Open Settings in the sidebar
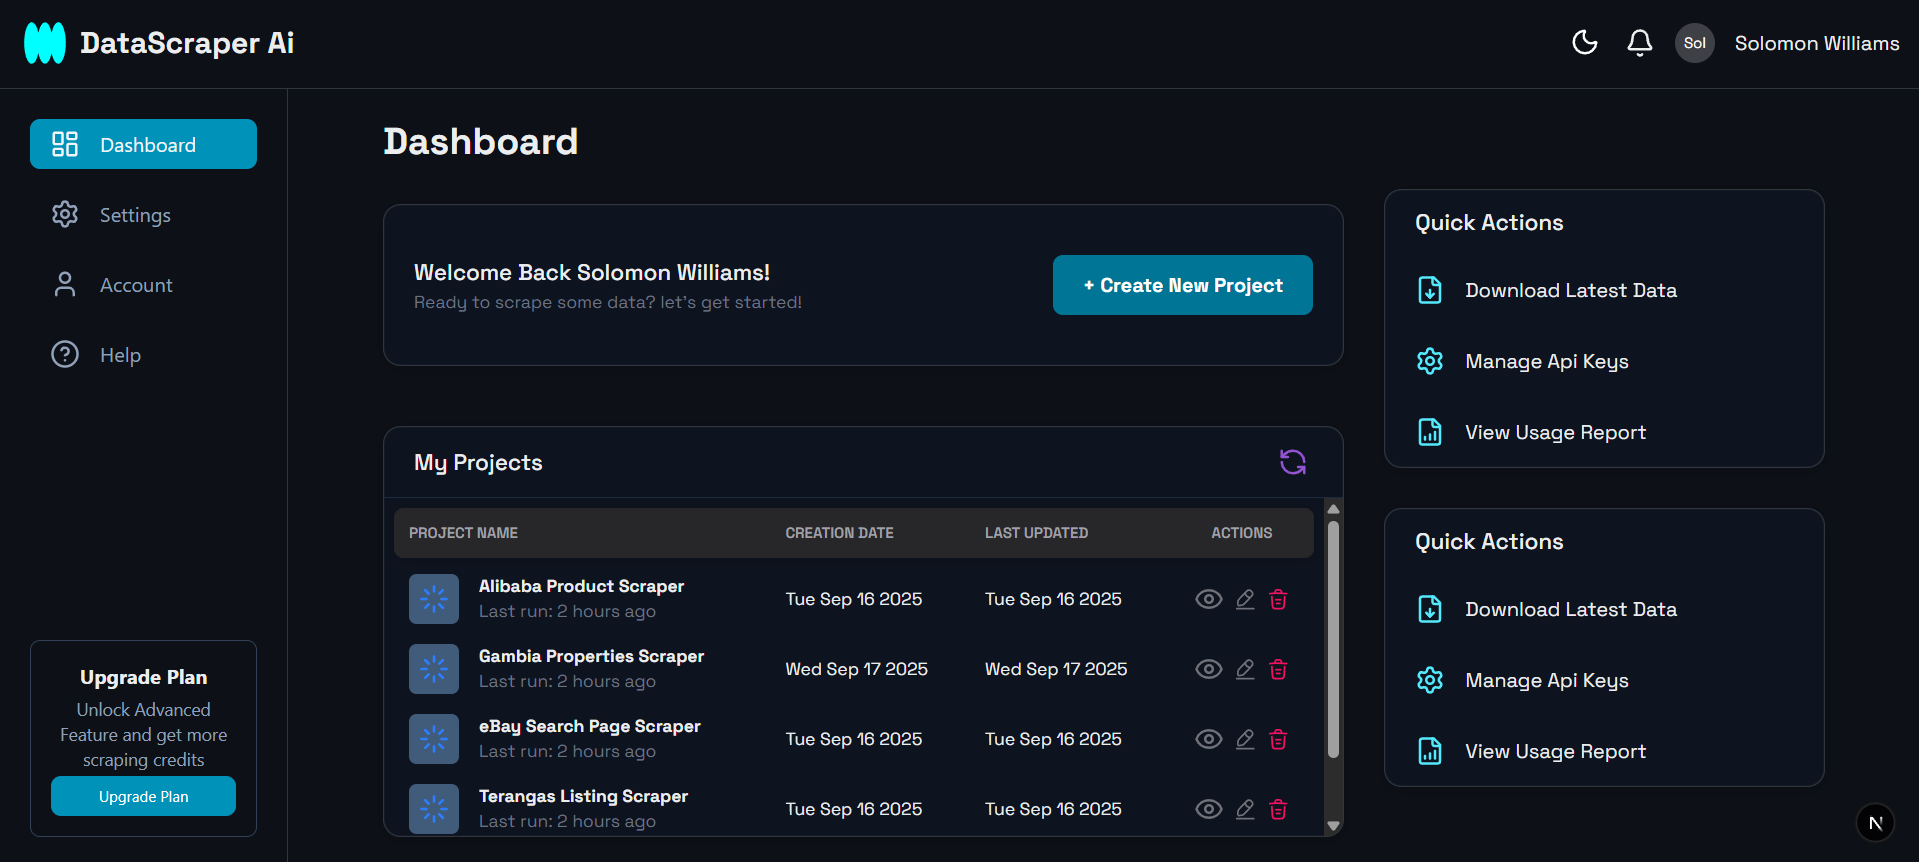This screenshot has height=862, width=1919. click(134, 215)
